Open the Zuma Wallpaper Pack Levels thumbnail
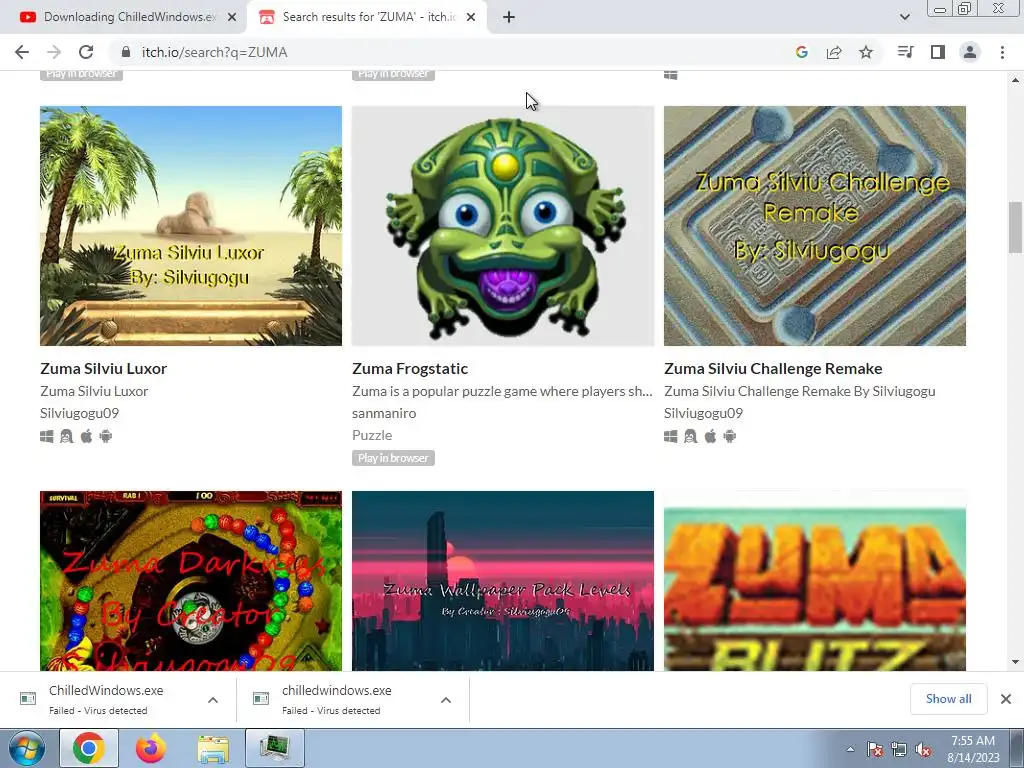1024x768 pixels. click(x=503, y=581)
